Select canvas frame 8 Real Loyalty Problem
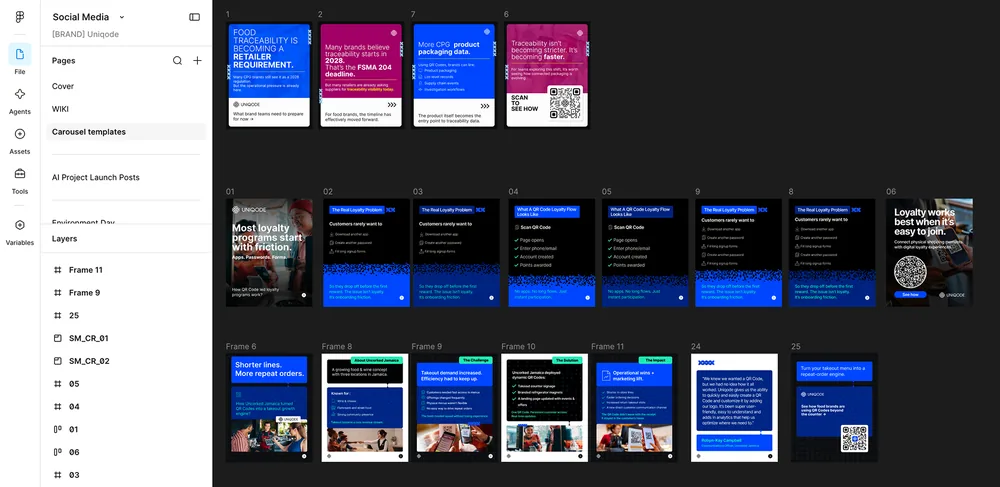Viewport: 1000px width, 487px height. coord(832,252)
